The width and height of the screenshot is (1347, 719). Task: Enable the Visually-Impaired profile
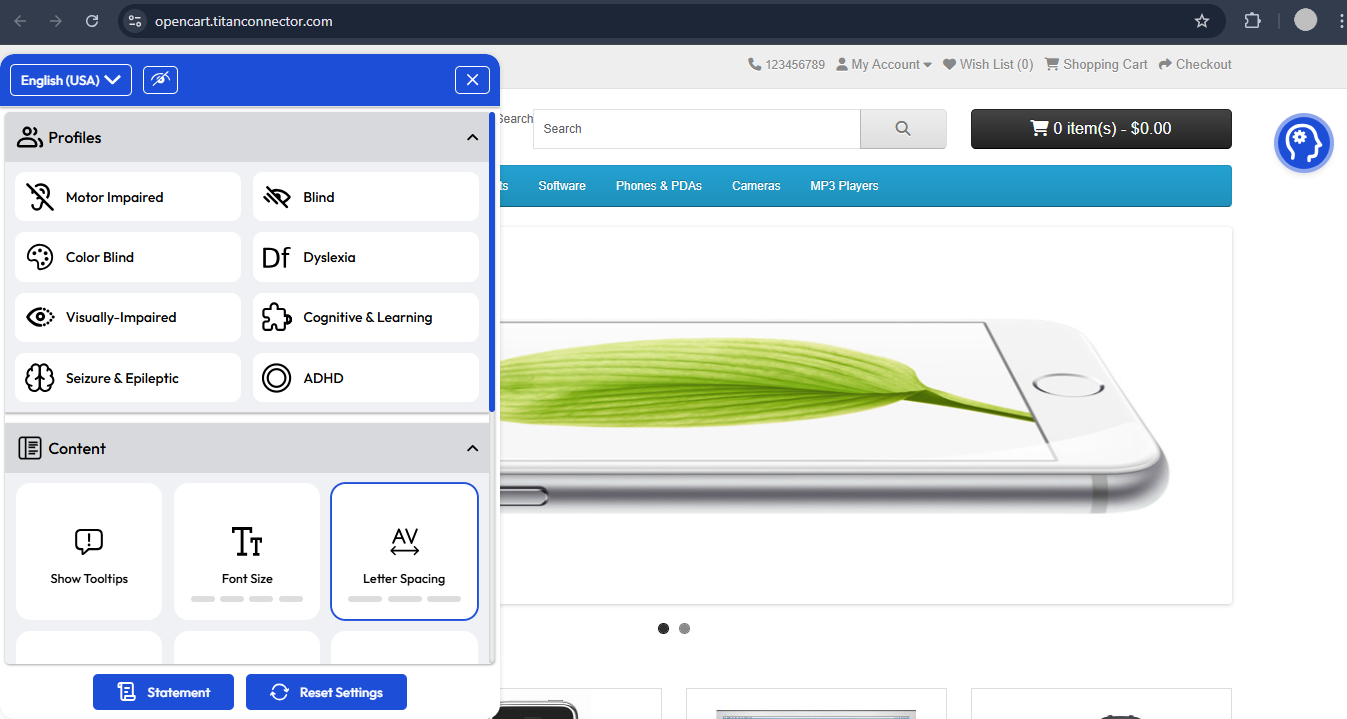point(127,317)
